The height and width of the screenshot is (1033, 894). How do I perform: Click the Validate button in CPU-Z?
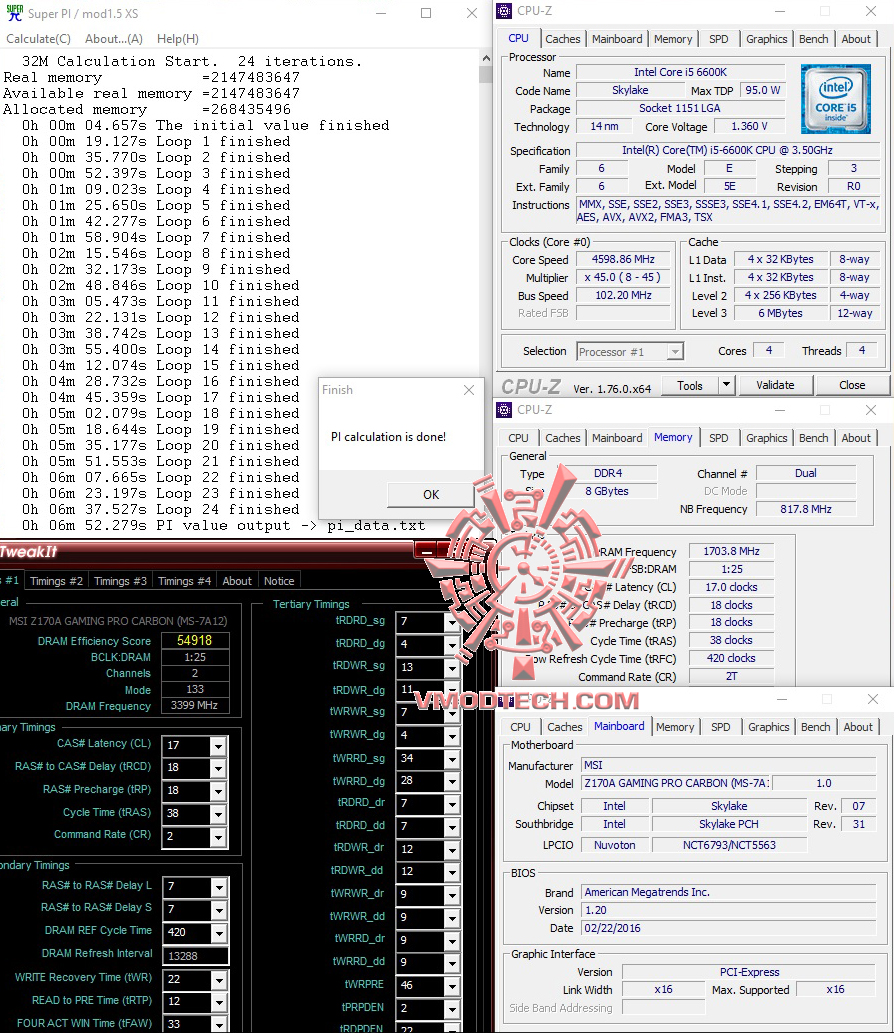[x=775, y=385]
